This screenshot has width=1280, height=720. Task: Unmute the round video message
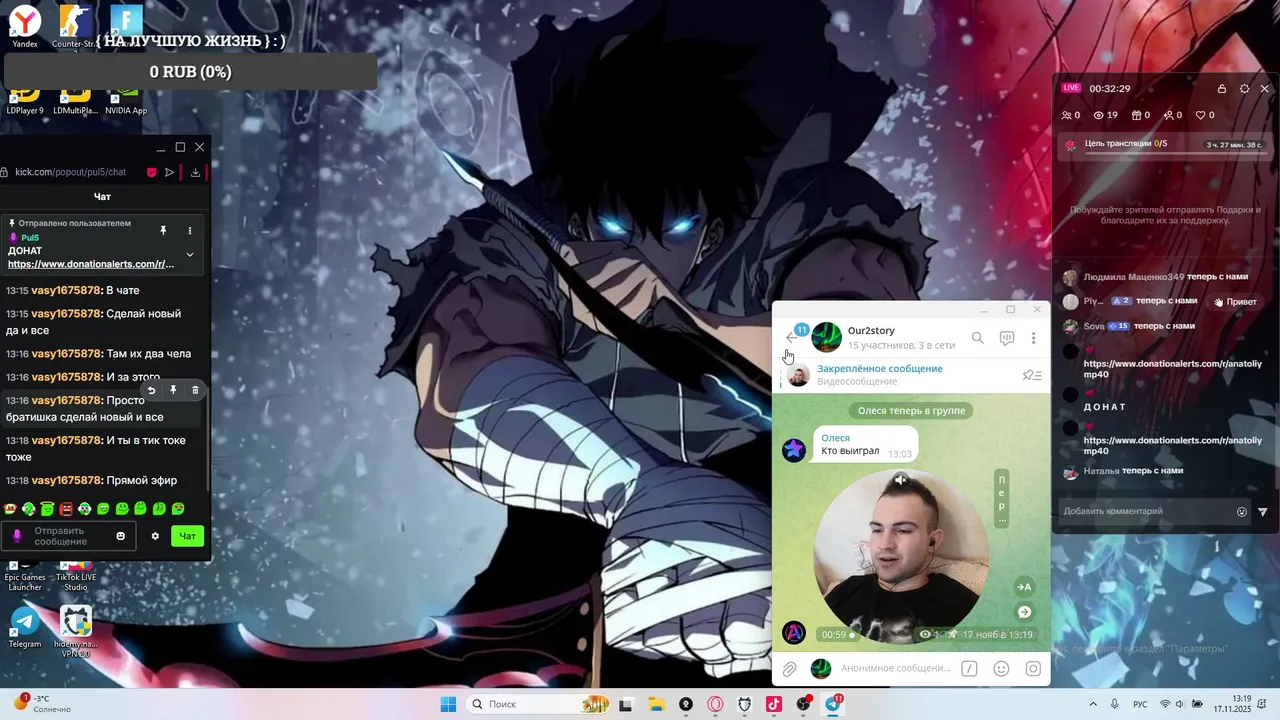pyautogui.click(x=900, y=480)
